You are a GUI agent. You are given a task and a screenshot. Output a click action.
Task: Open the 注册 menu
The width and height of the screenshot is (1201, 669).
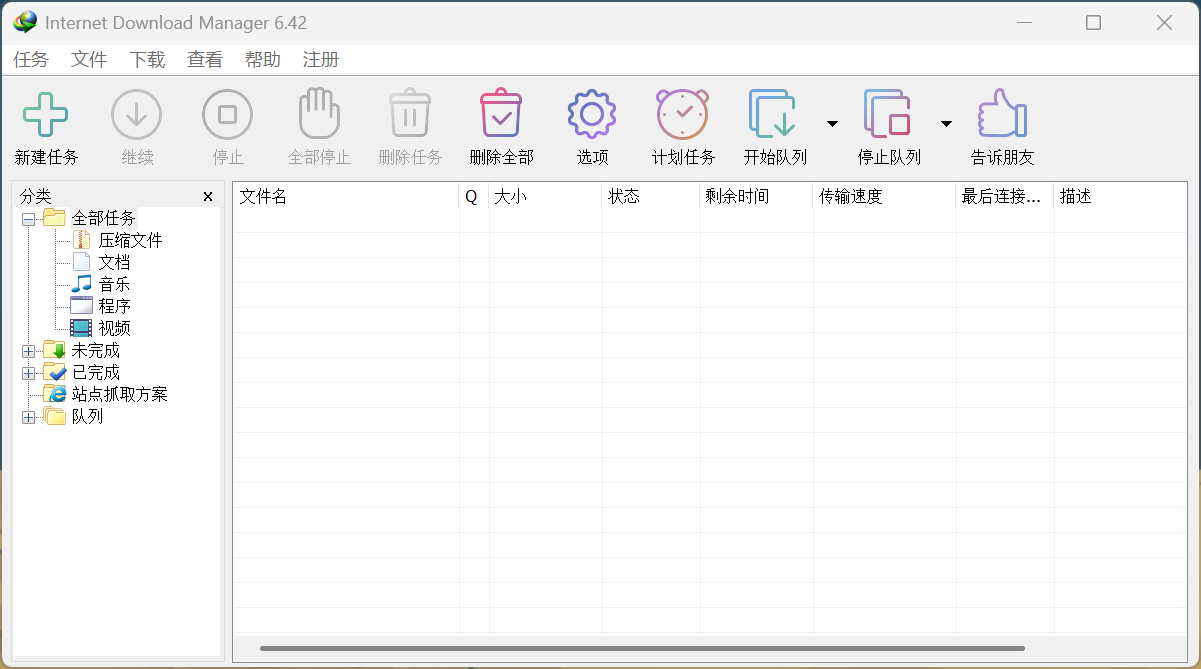pos(321,60)
